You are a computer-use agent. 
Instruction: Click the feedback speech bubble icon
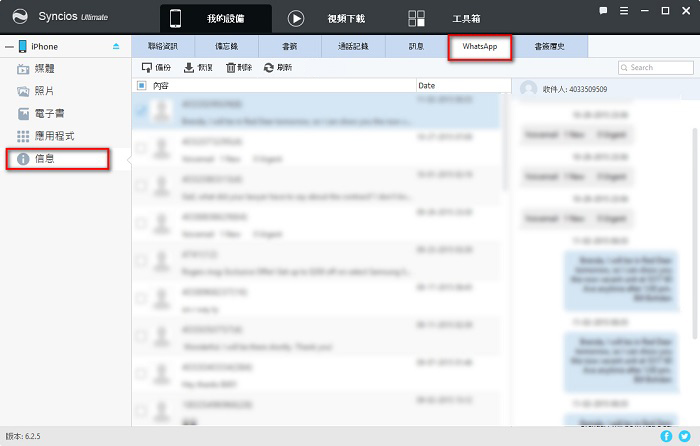coord(603,11)
